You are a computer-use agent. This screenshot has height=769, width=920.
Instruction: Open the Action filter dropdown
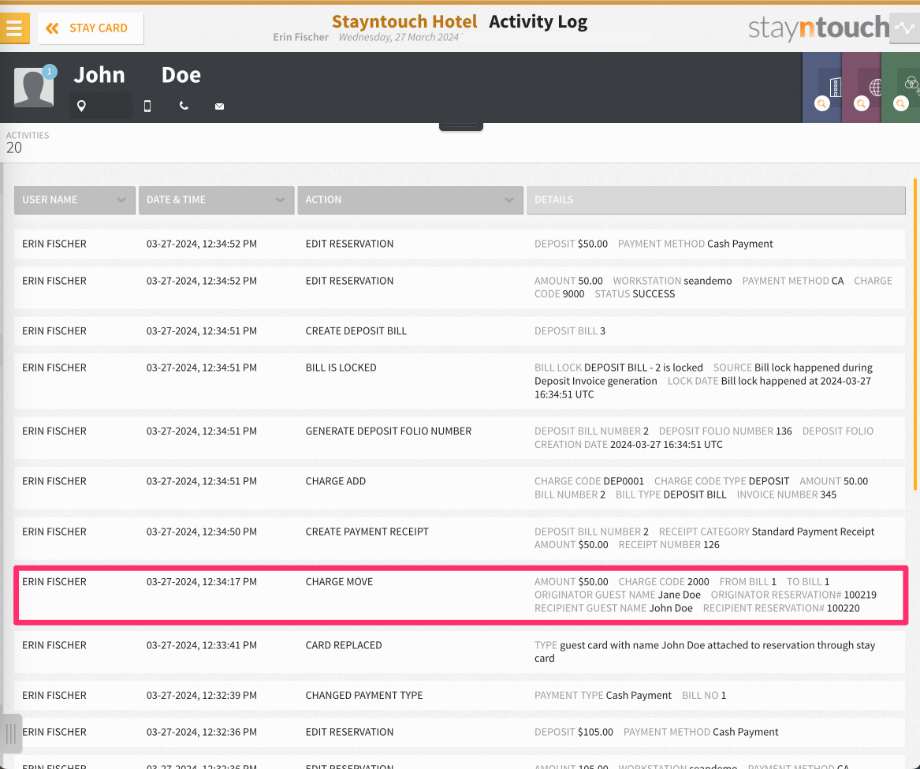(x=410, y=200)
